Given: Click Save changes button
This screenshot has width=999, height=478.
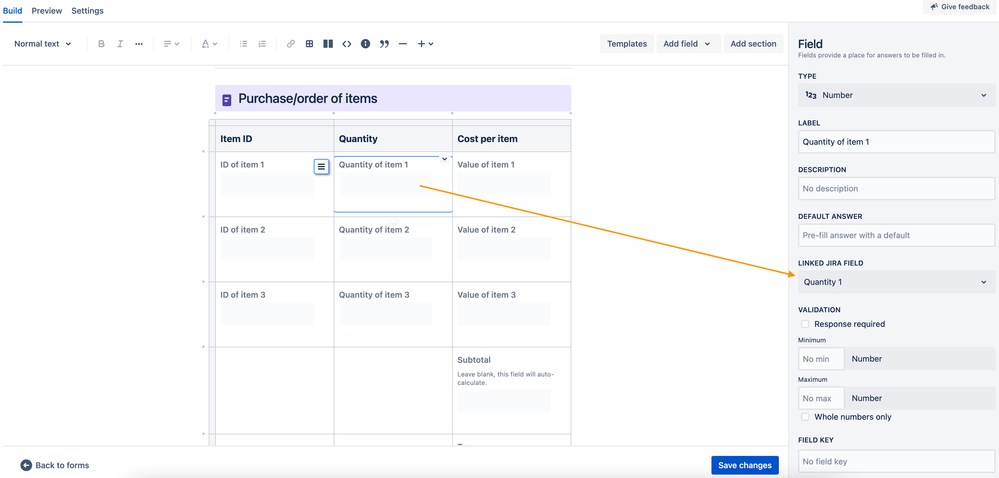Looking at the screenshot, I should coord(745,465).
